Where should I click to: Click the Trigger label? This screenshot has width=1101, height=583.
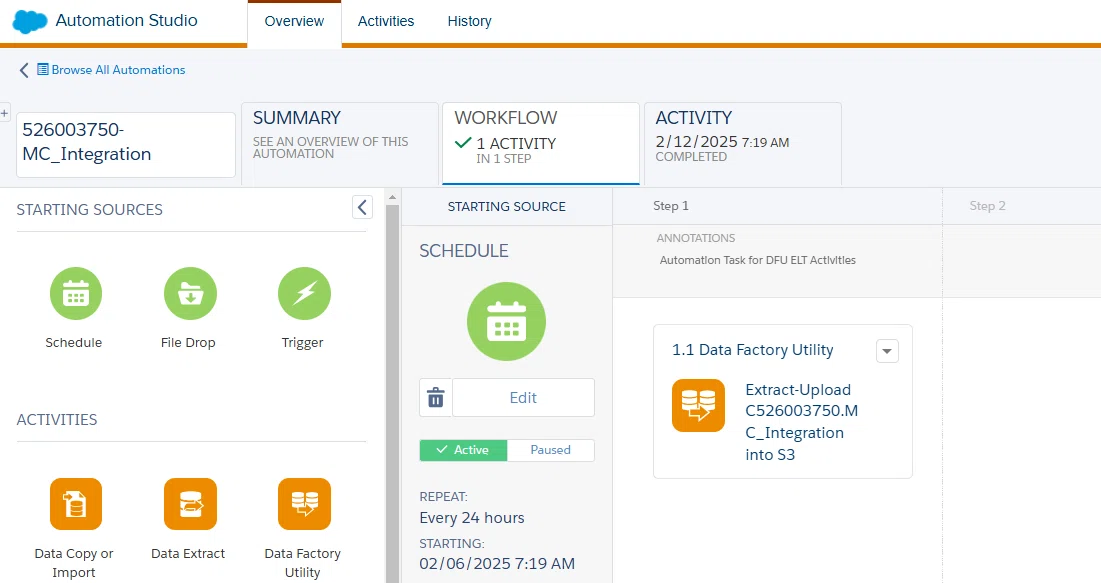point(303,343)
